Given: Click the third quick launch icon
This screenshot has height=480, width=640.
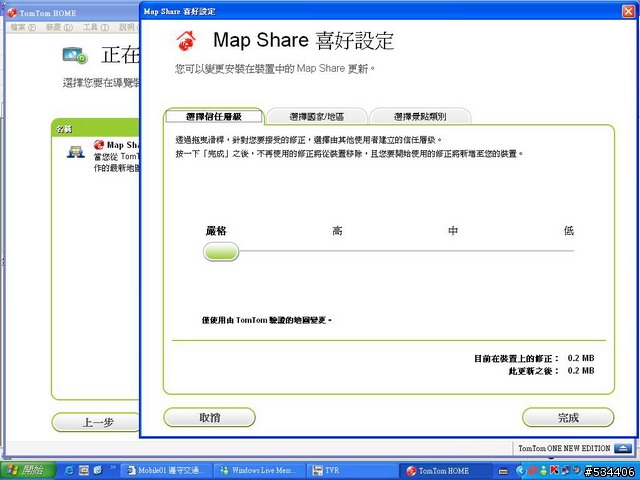Looking at the screenshot, I should [x=98, y=470].
